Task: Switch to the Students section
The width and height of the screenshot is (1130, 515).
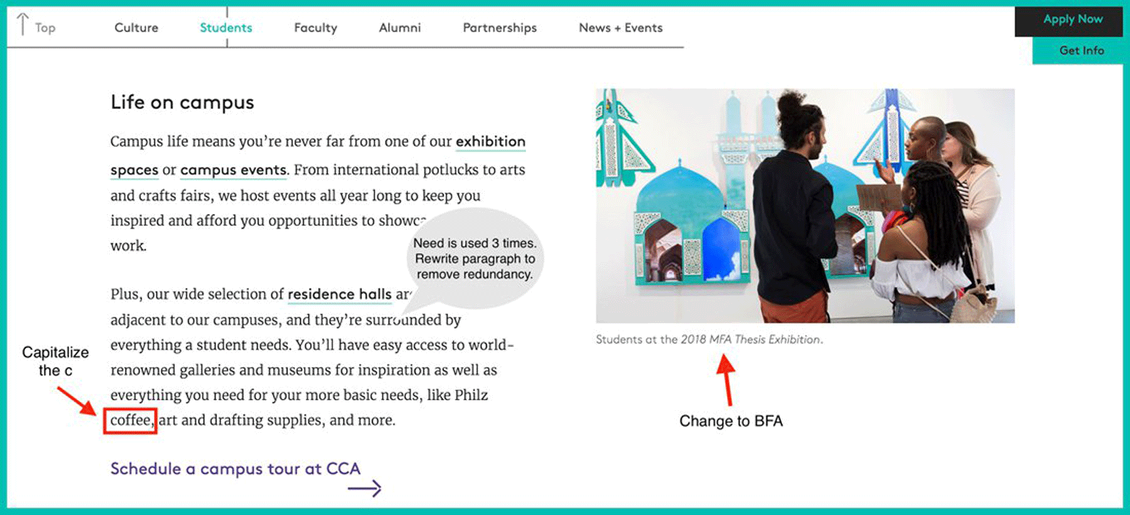Action: click(x=226, y=28)
